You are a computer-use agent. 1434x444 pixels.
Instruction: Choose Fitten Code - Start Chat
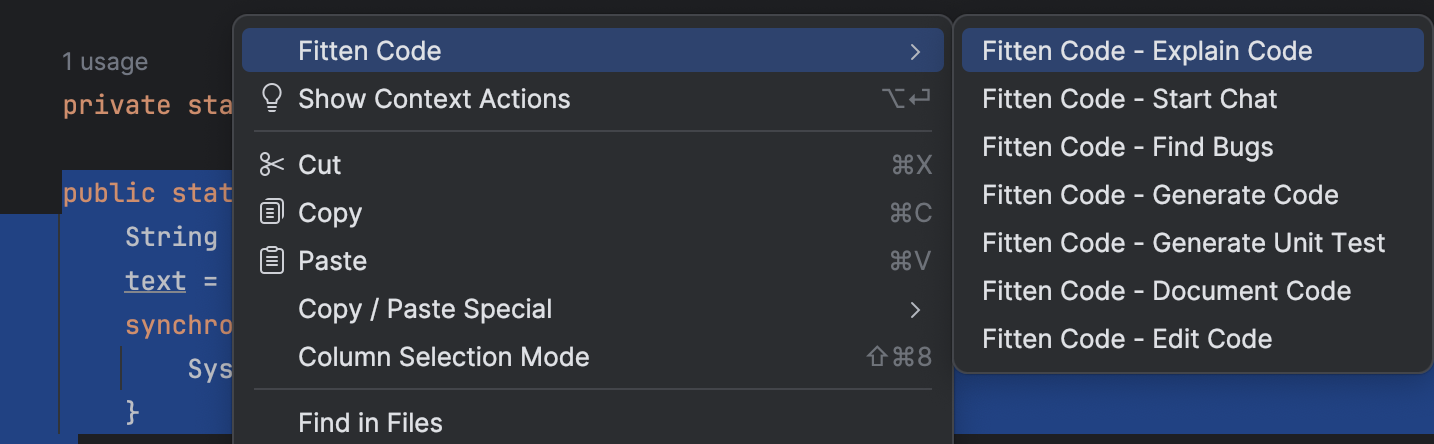click(x=1192, y=99)
